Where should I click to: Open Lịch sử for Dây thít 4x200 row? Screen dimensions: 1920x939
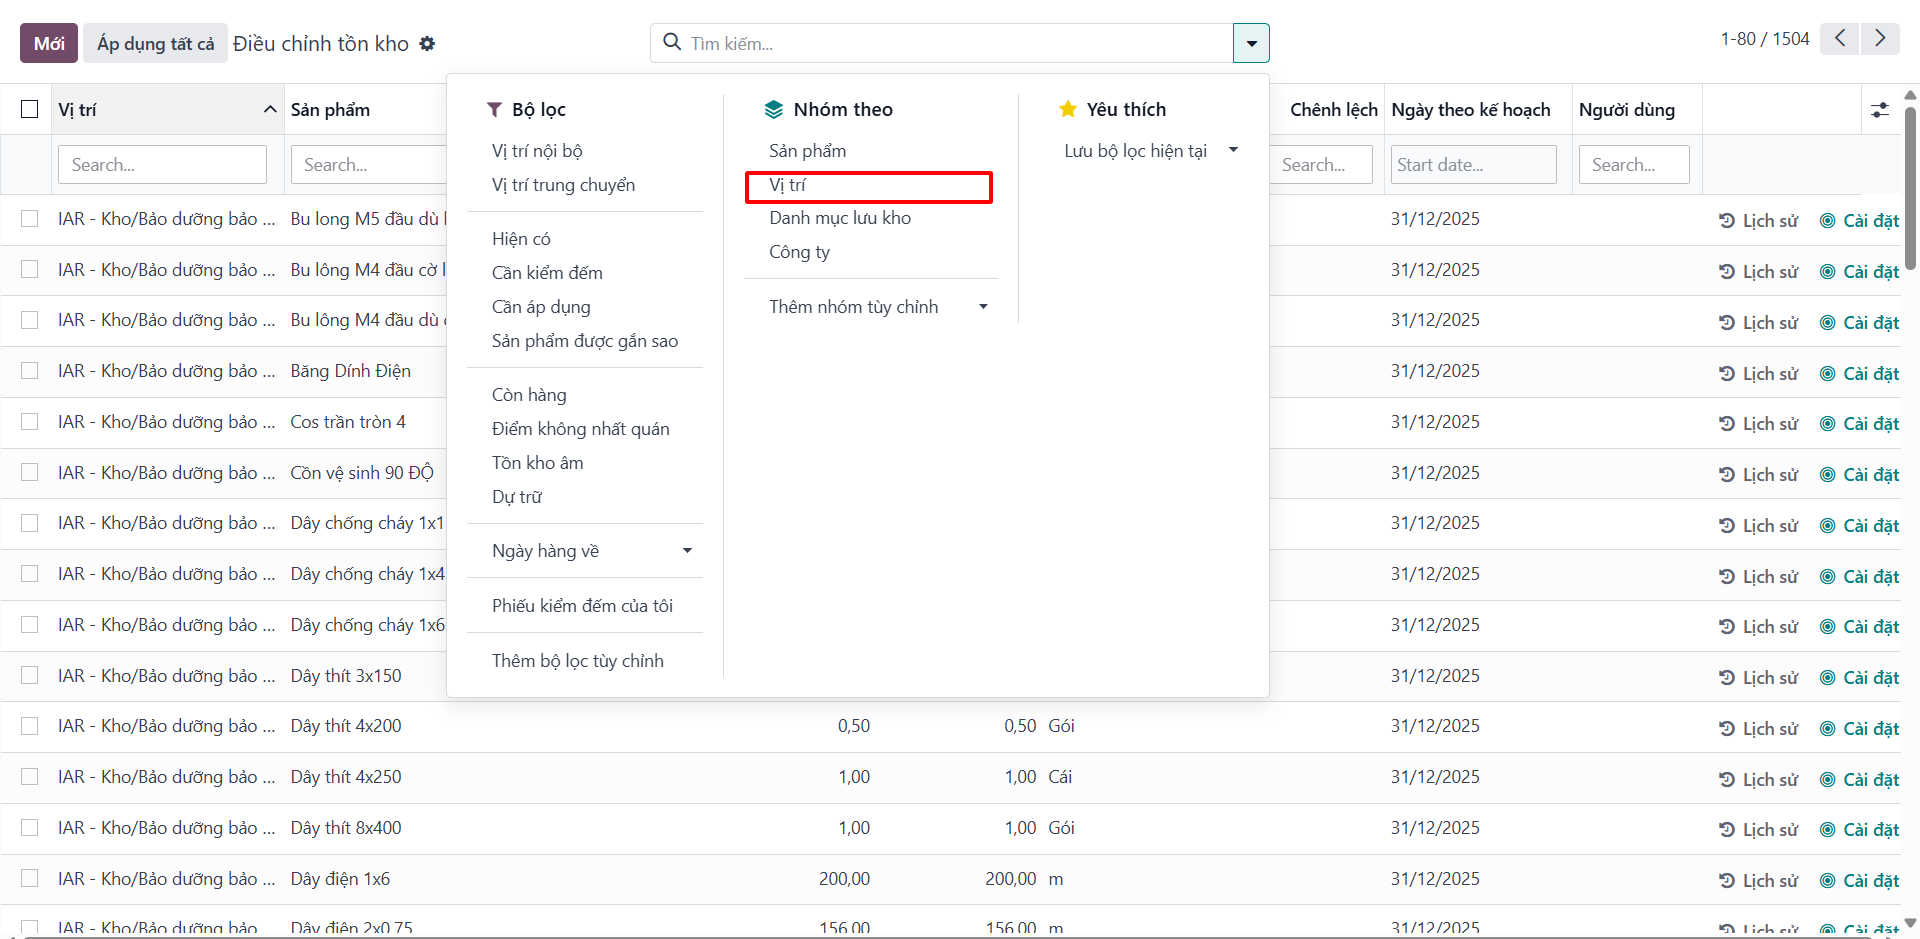(1758, 729)
